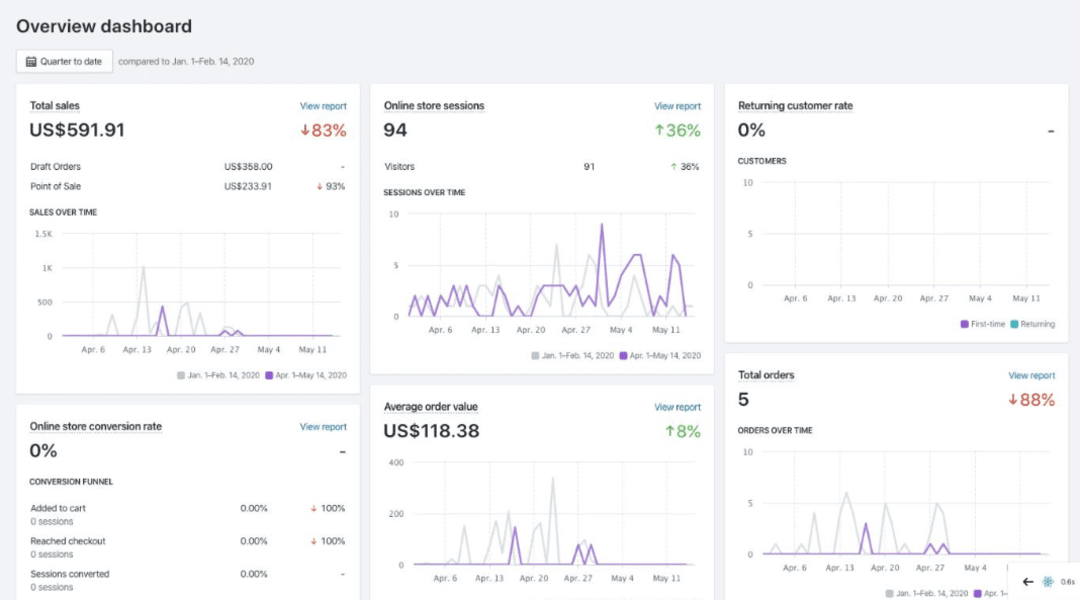Click the Online store conversion rate title
This screenshot has width=1080, height=600.
pos(95,426)
